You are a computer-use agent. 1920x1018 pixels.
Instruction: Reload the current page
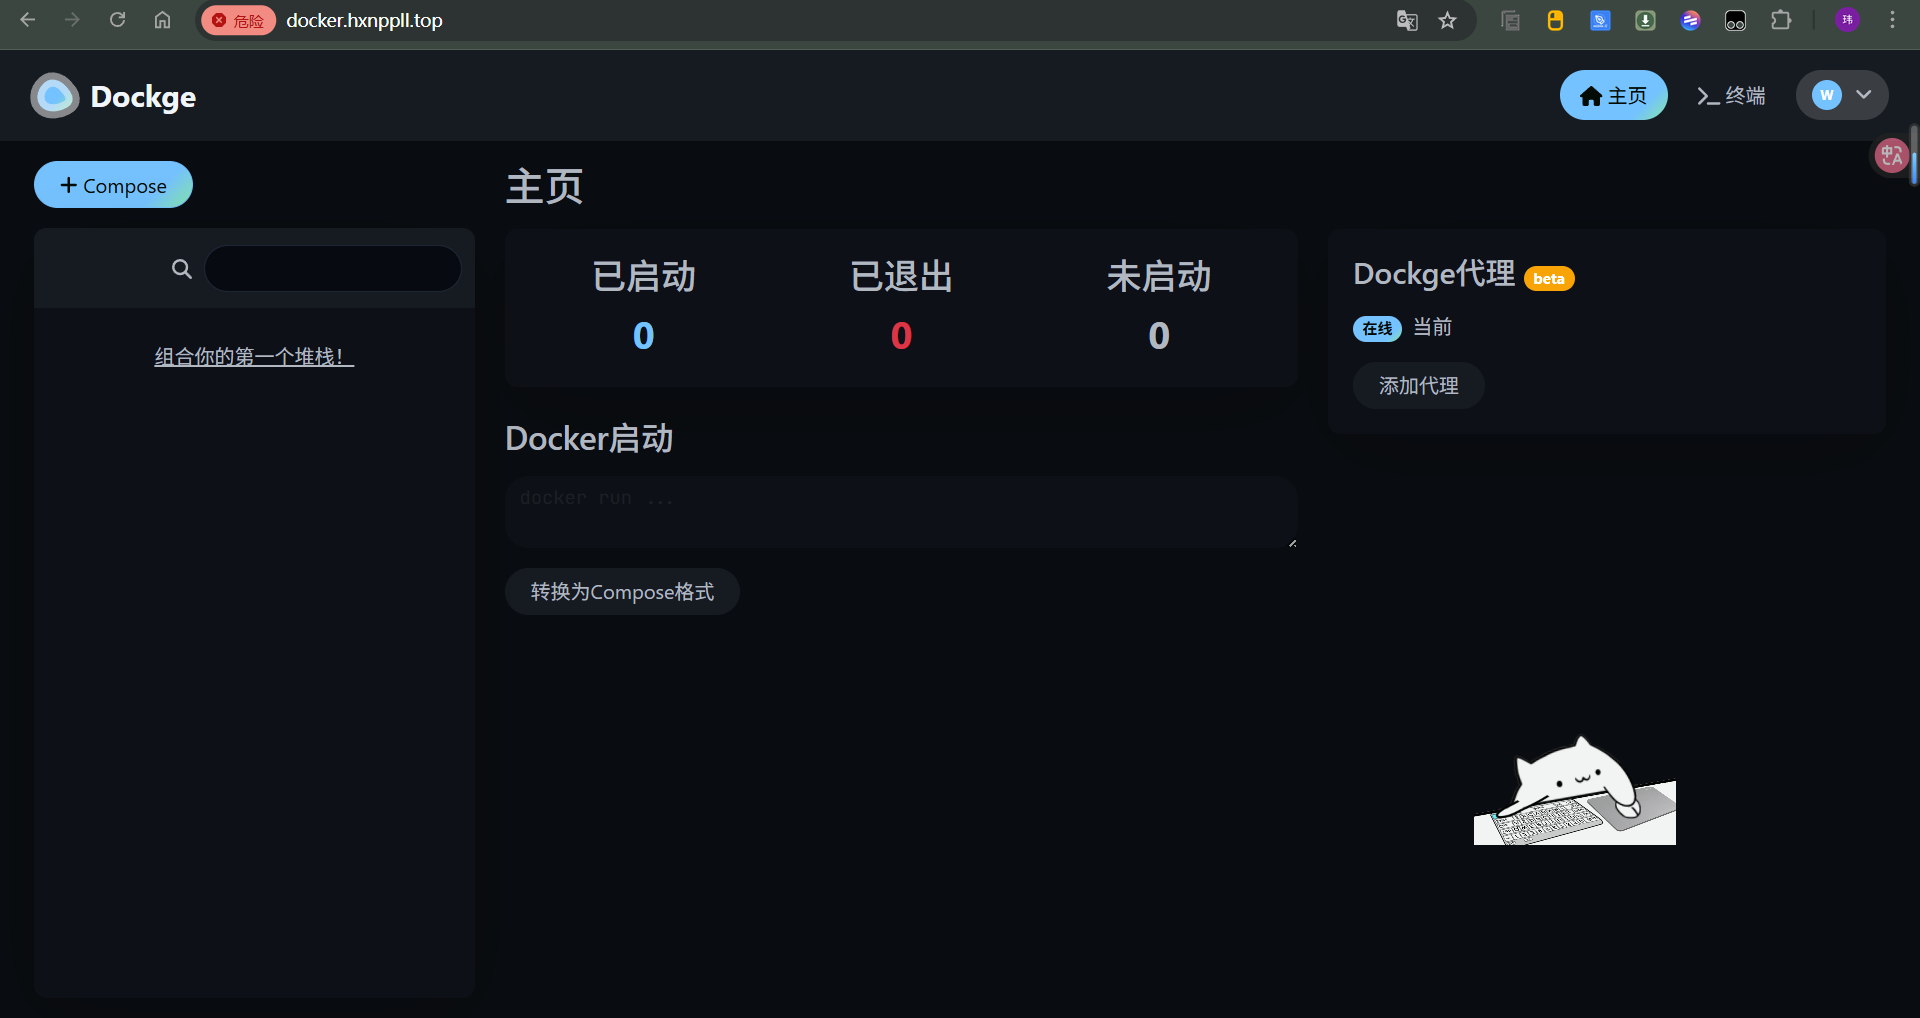(117, 20)
